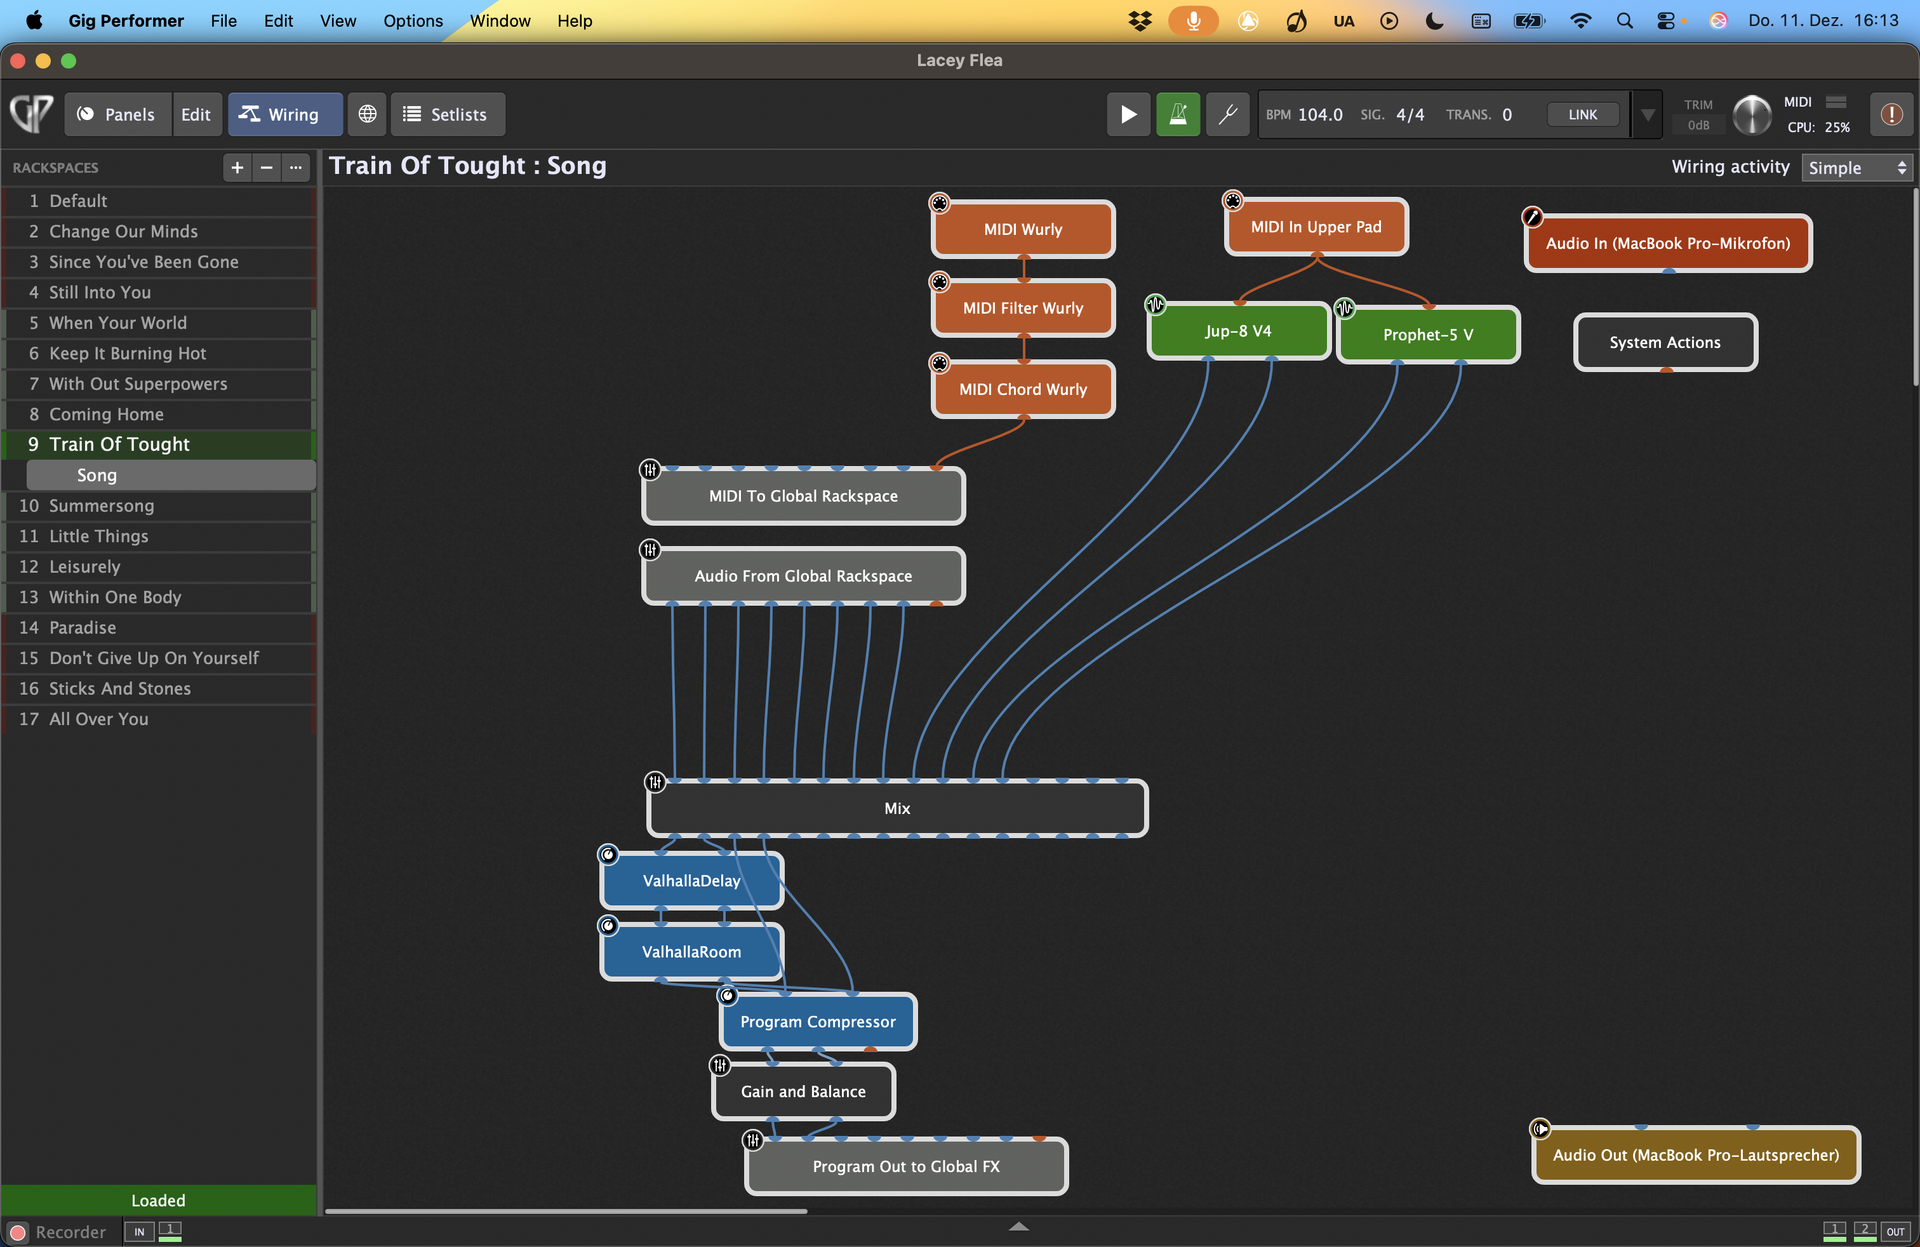This screenshot has height=1247, width=1920.
Task: Open Wiring activity Simple dropdown
Action: pos(1857,168)
